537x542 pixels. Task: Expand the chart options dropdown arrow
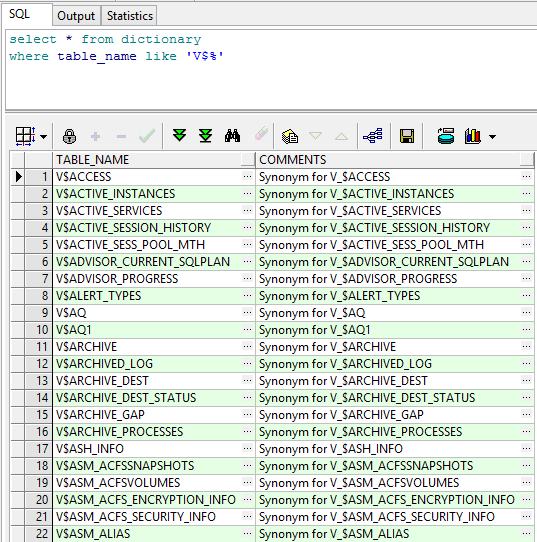[x=492, y=137]
